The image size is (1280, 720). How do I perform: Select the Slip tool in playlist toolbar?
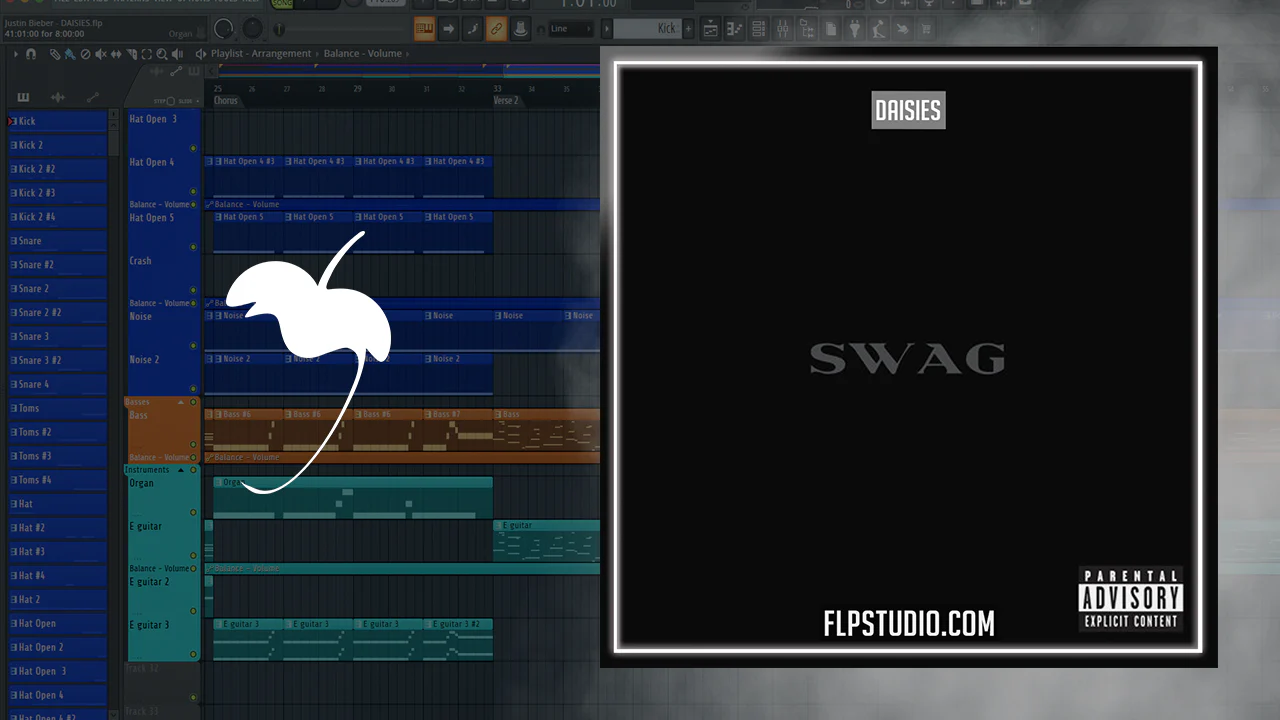pos(116,54)
